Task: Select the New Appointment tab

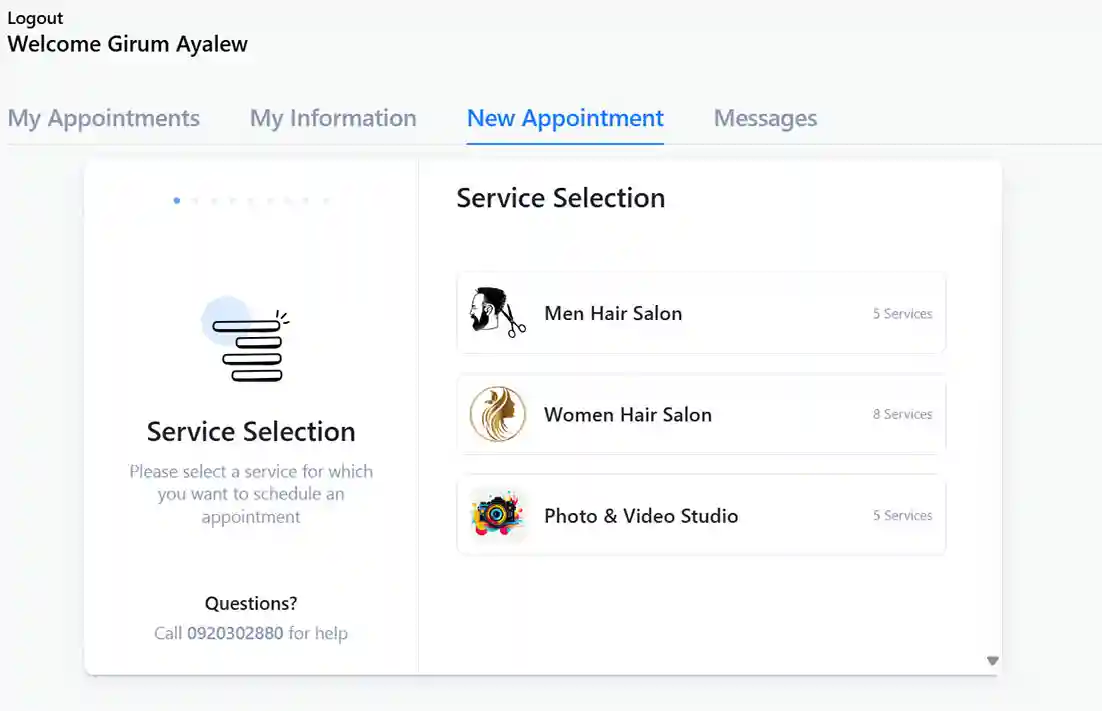Action: tap(565, 118)
